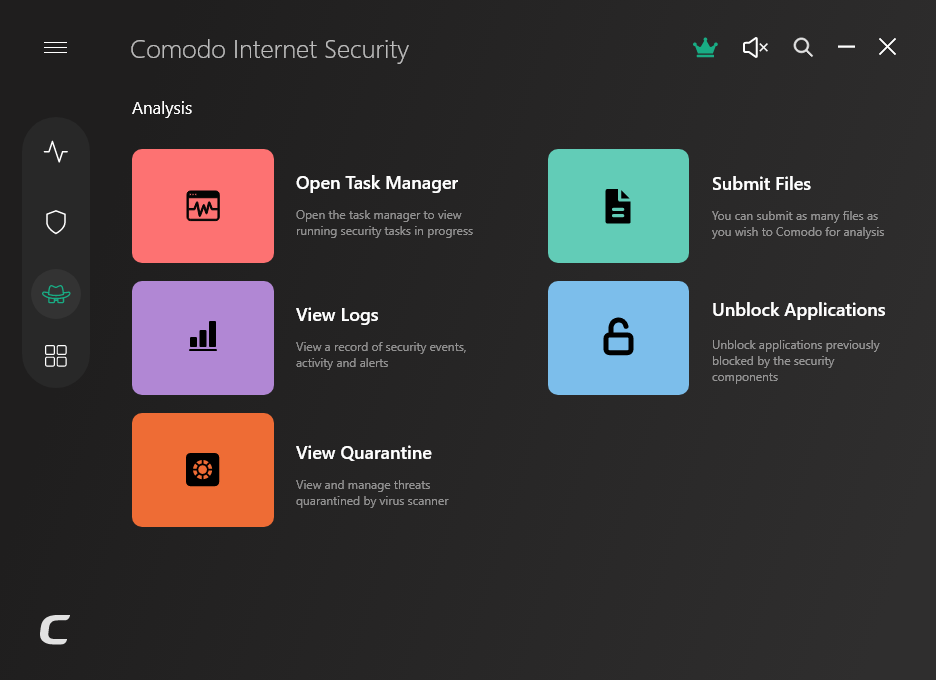Click the blue Unblock Applications tile
Screen dimensions: 936x680
coord(618,338)
